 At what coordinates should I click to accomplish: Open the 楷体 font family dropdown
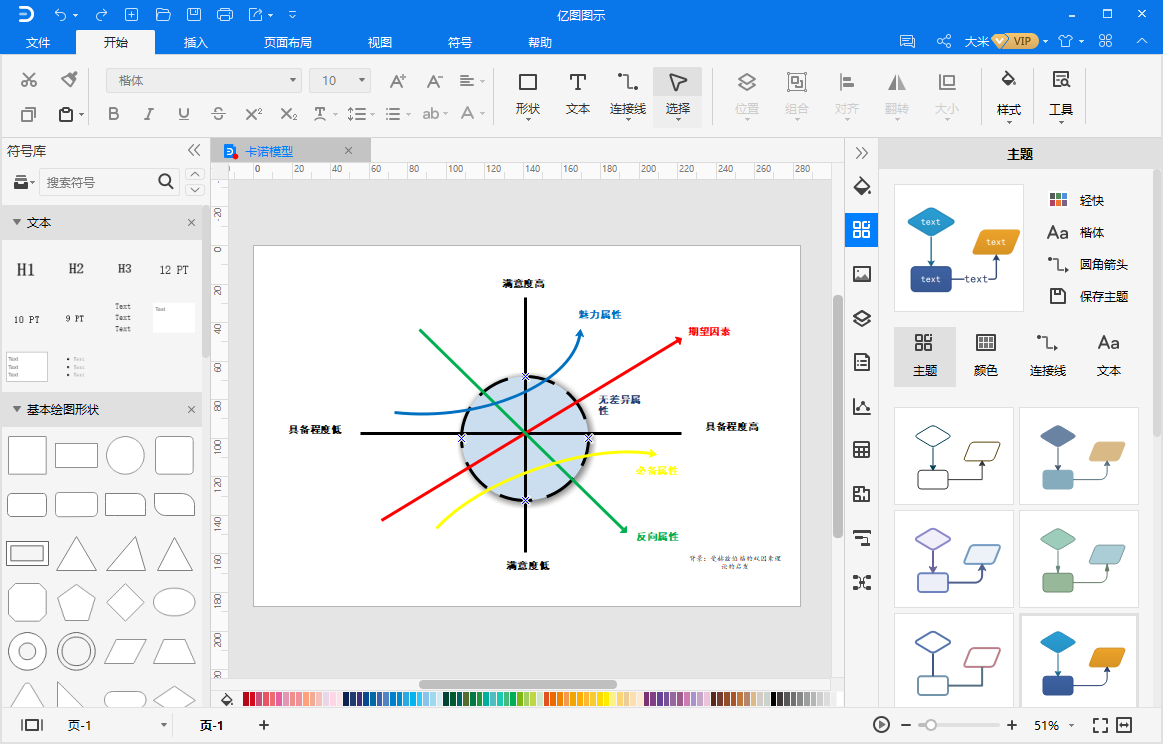point(204,80)
